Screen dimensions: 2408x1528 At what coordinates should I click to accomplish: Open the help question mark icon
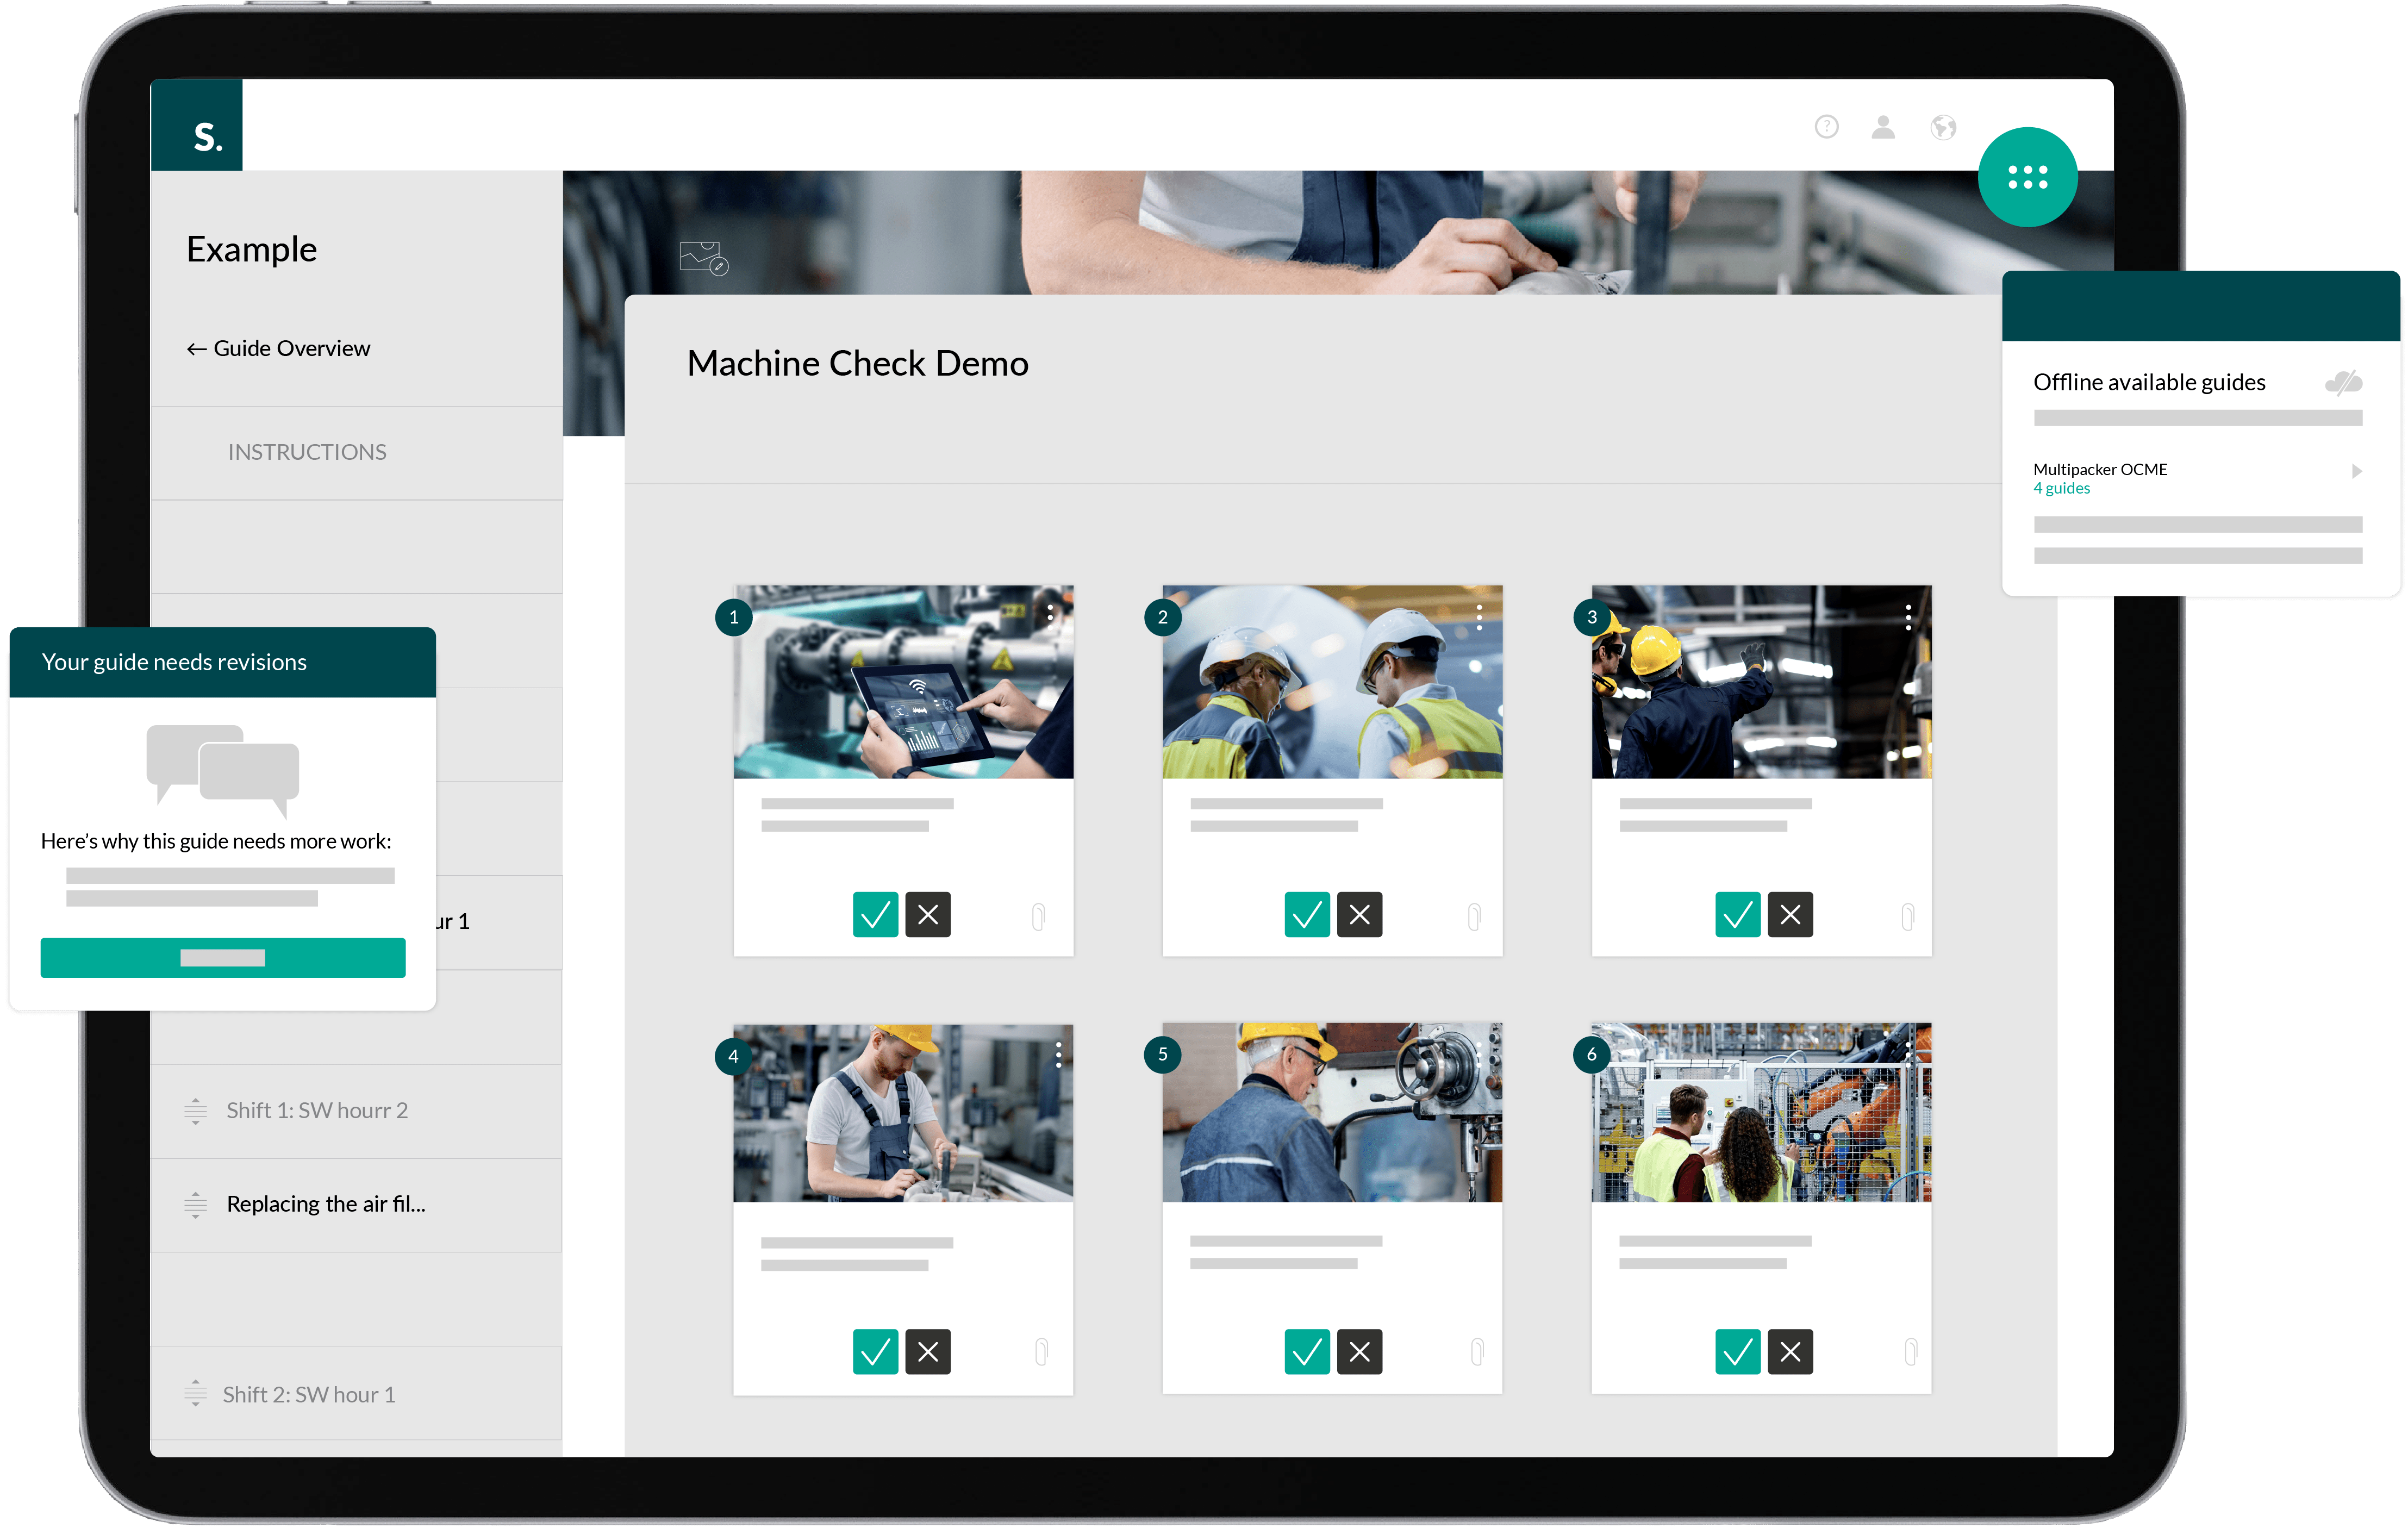click(1826, 127)
